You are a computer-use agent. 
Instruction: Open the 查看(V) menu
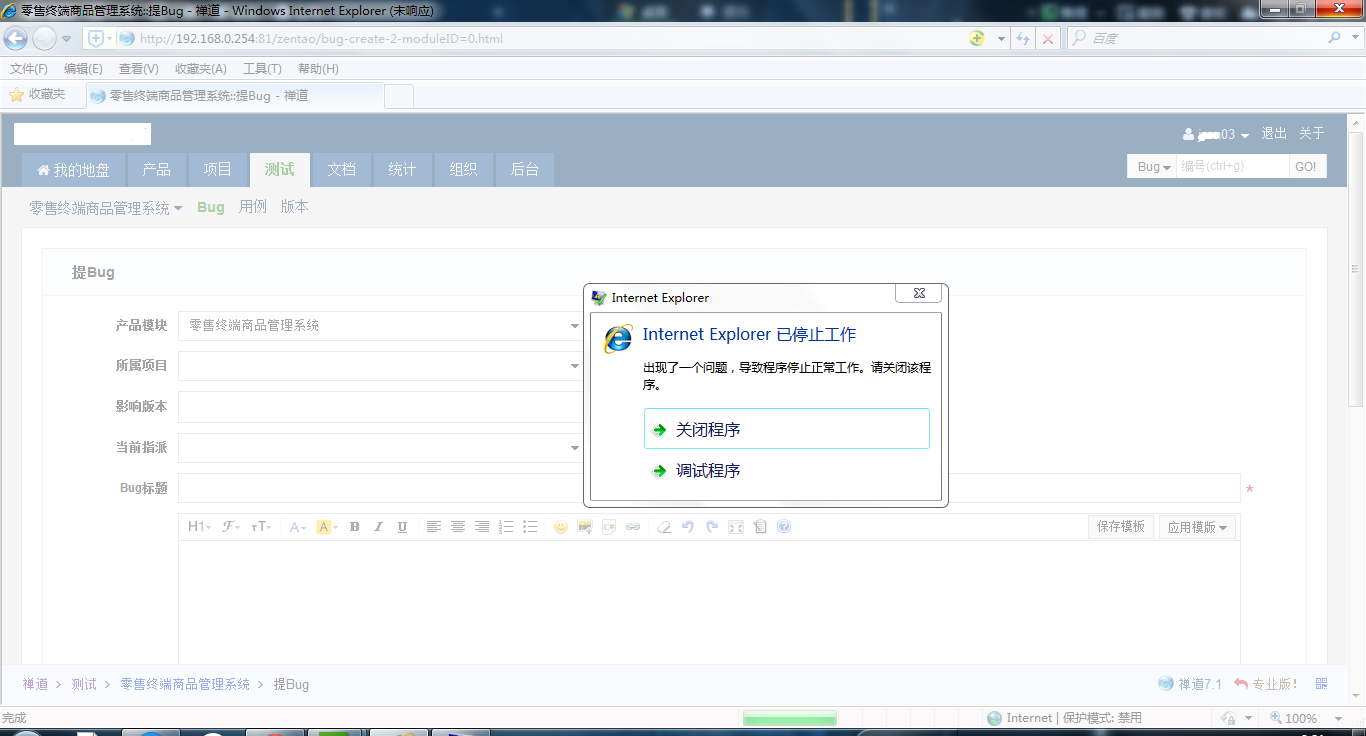[139, 69]
